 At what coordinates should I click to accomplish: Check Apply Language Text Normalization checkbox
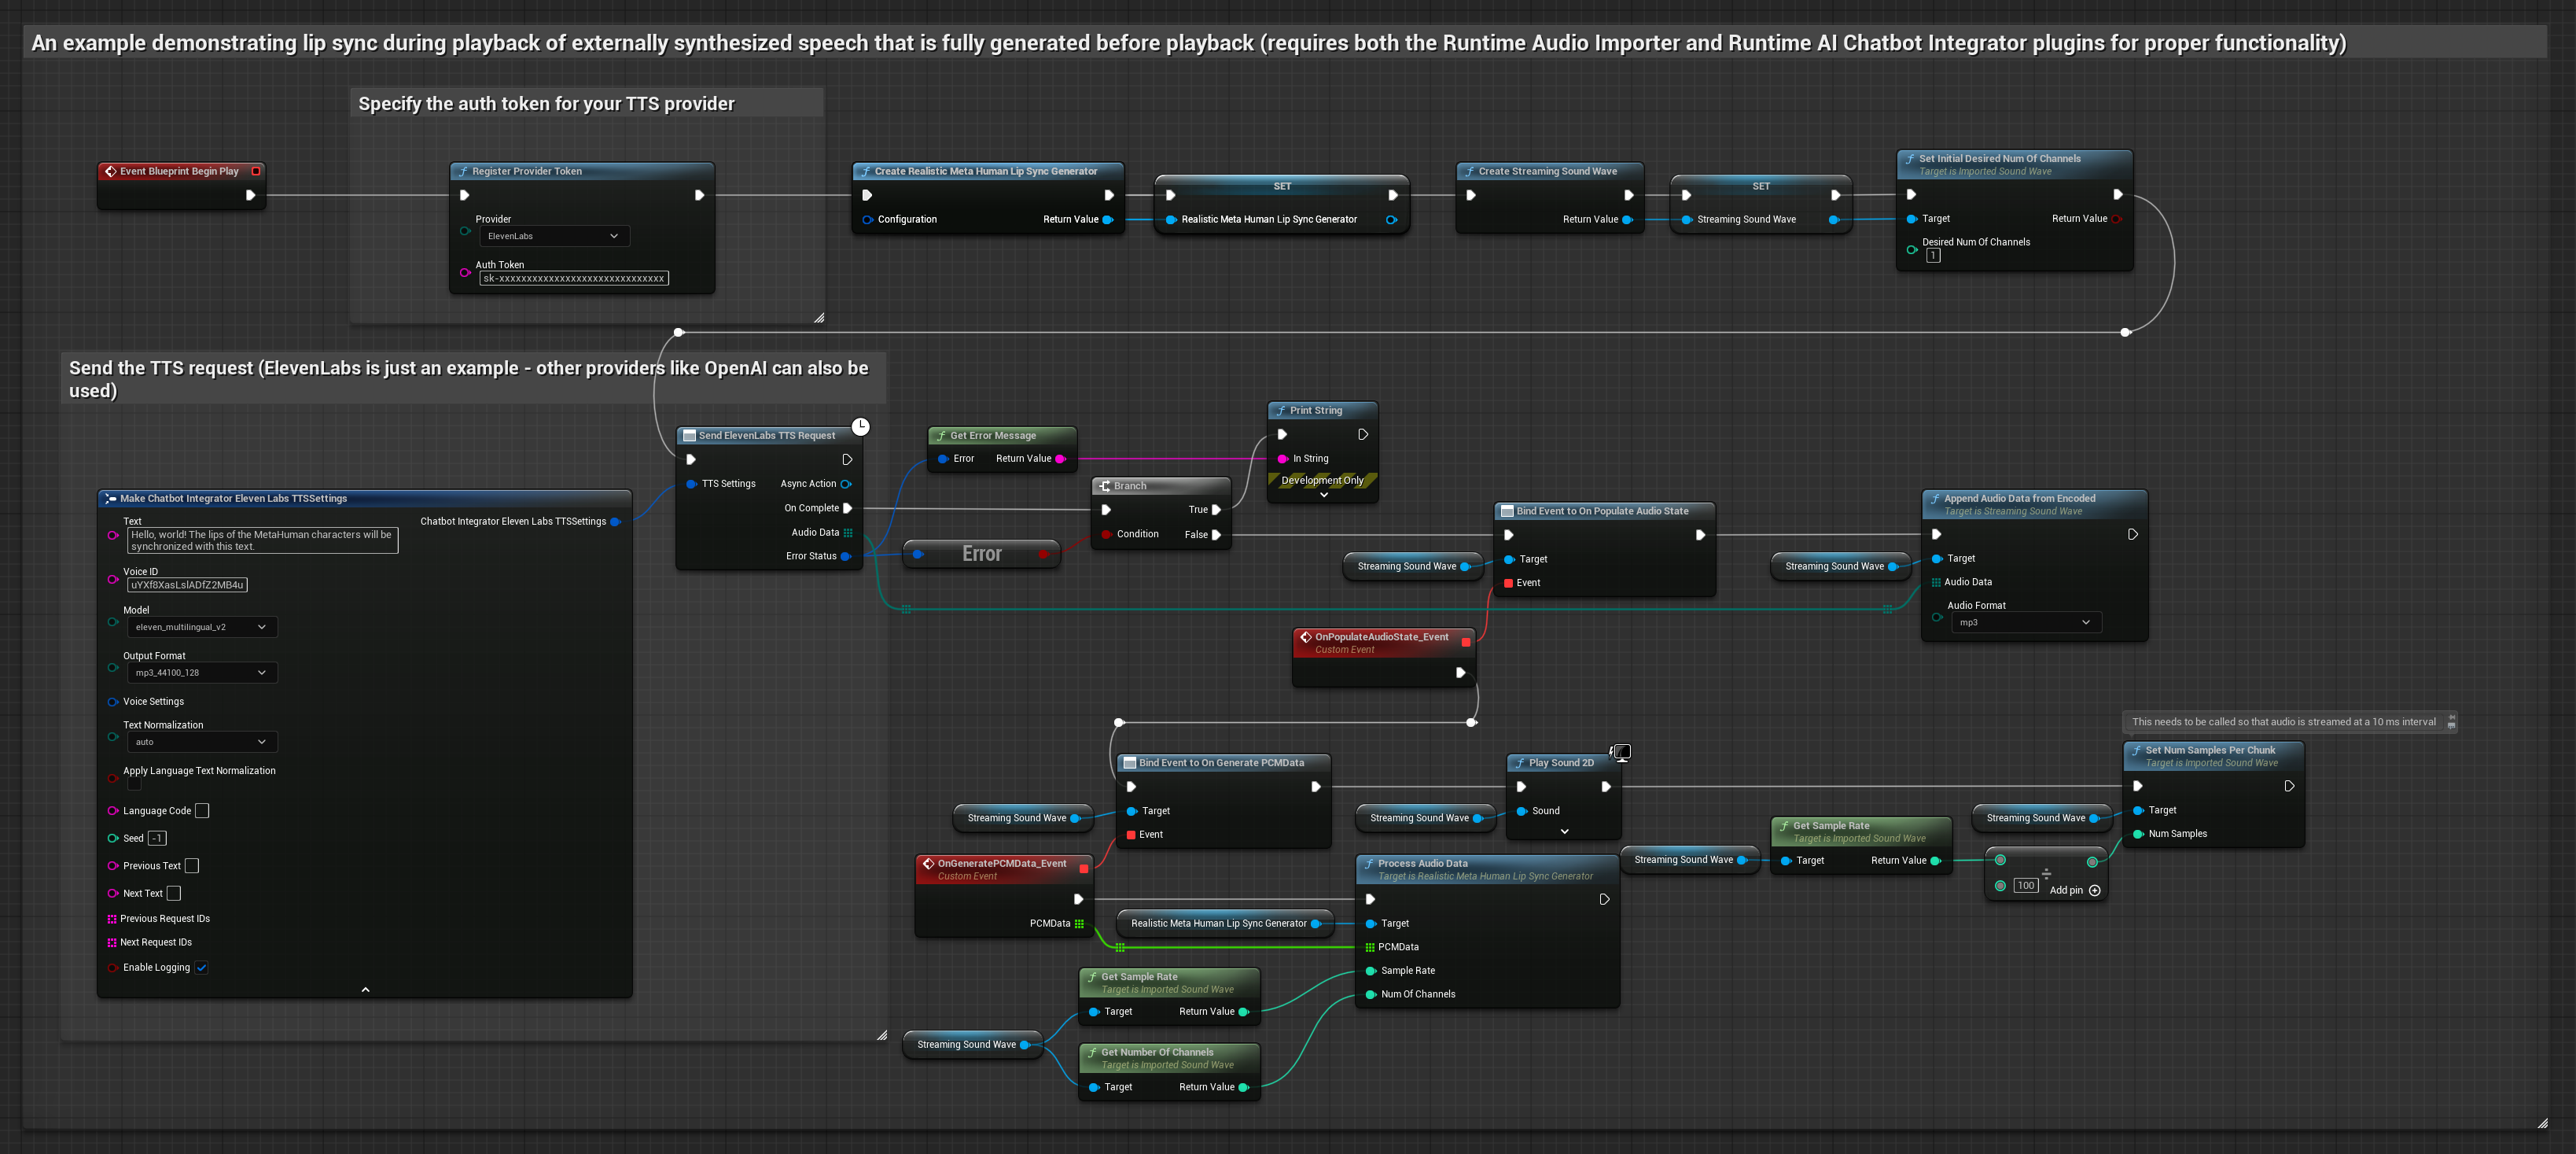click(x=134, y=784)
